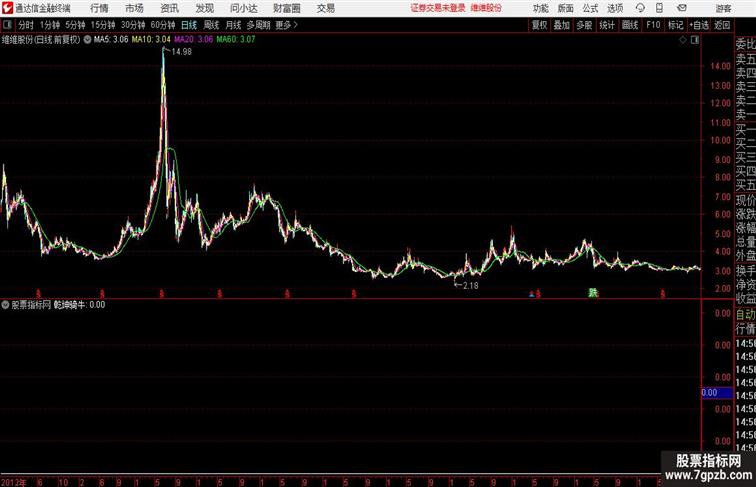Open the envelope messages icon
The height and width of the screenshot is (487, 756).
(x=682, y=8)
